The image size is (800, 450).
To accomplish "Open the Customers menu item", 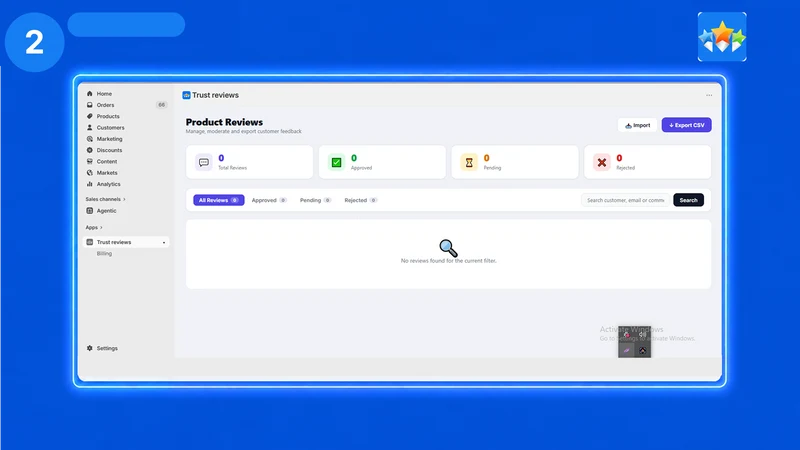I will pyautogui.click(x=111, y=128).
